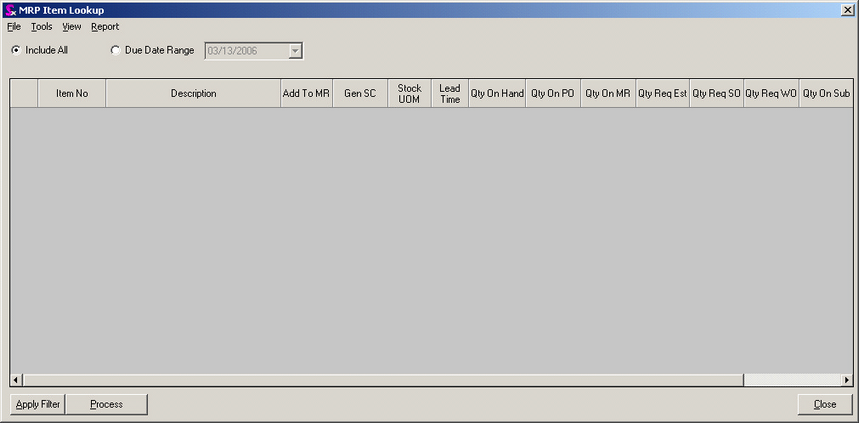Viewport: 859px width, 423px height.
Task: Click the Qty On Hand column header
Action: click(497, 94)
